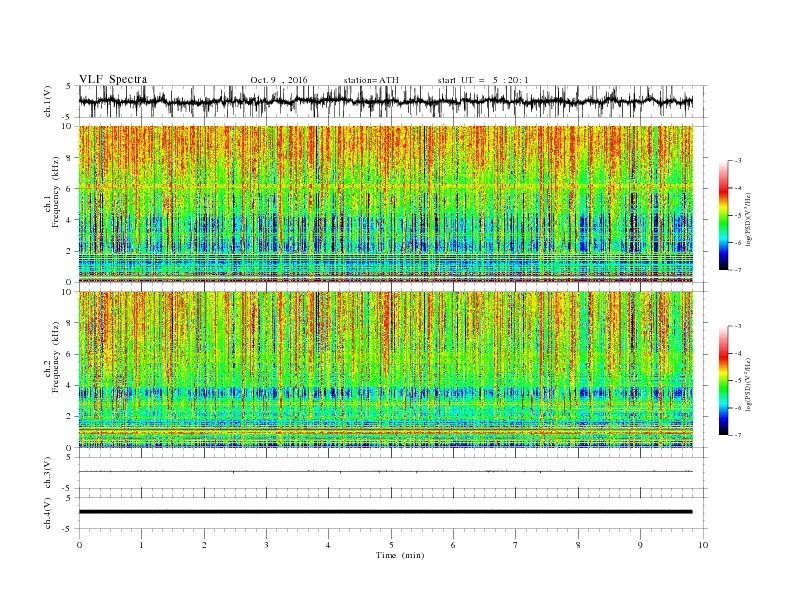Click the thick ch.4 voltage trace
Screen dimensions: 792x612
click(x=385, y=512)
